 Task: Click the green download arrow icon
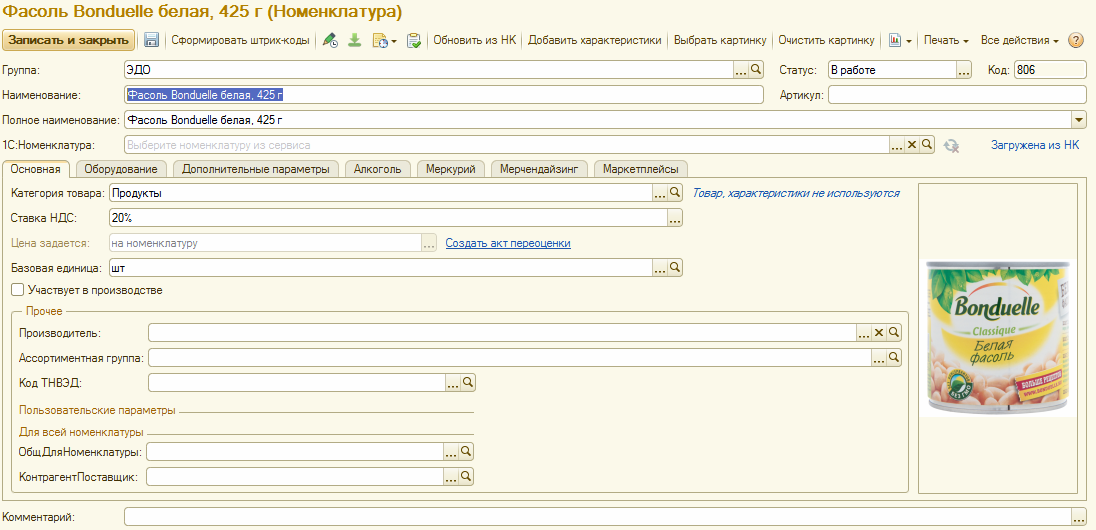tap(355, 41)
